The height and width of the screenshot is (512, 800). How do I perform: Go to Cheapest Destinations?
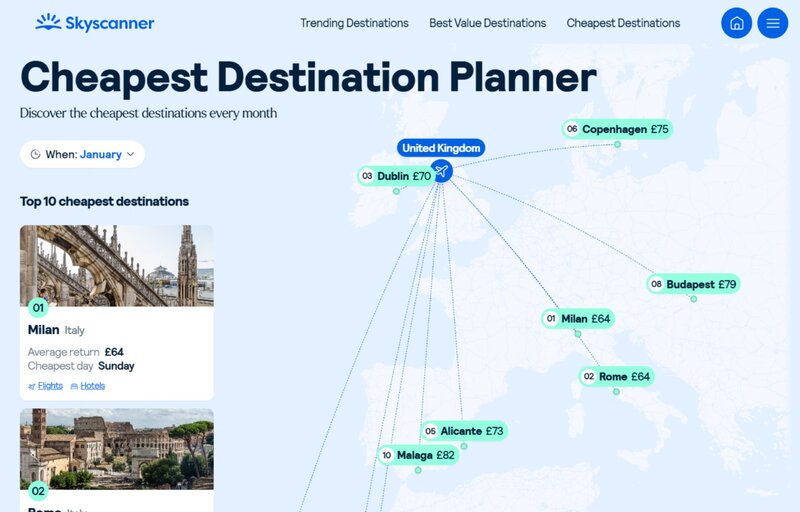click(x=623, y=23)
